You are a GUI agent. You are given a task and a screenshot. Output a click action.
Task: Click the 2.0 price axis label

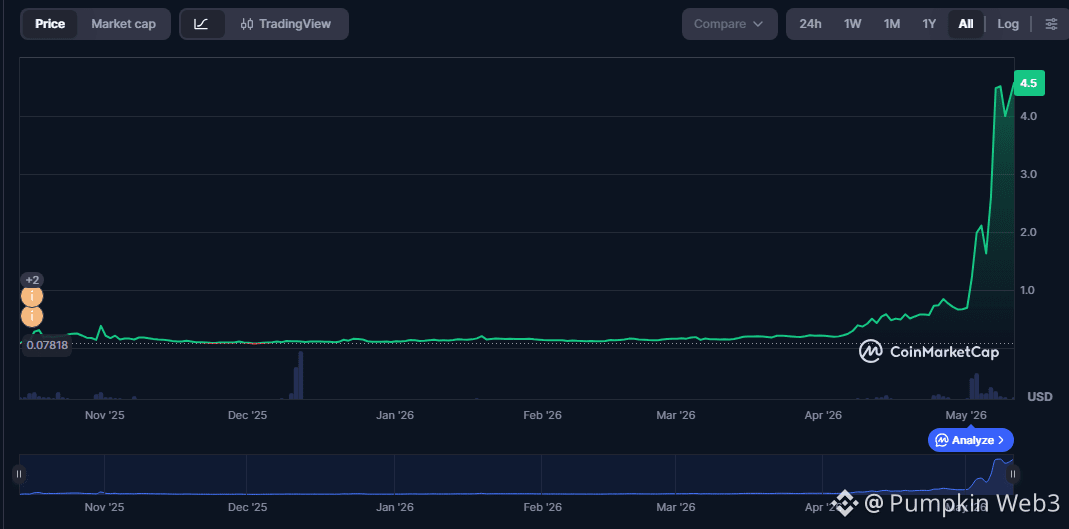1029,232
